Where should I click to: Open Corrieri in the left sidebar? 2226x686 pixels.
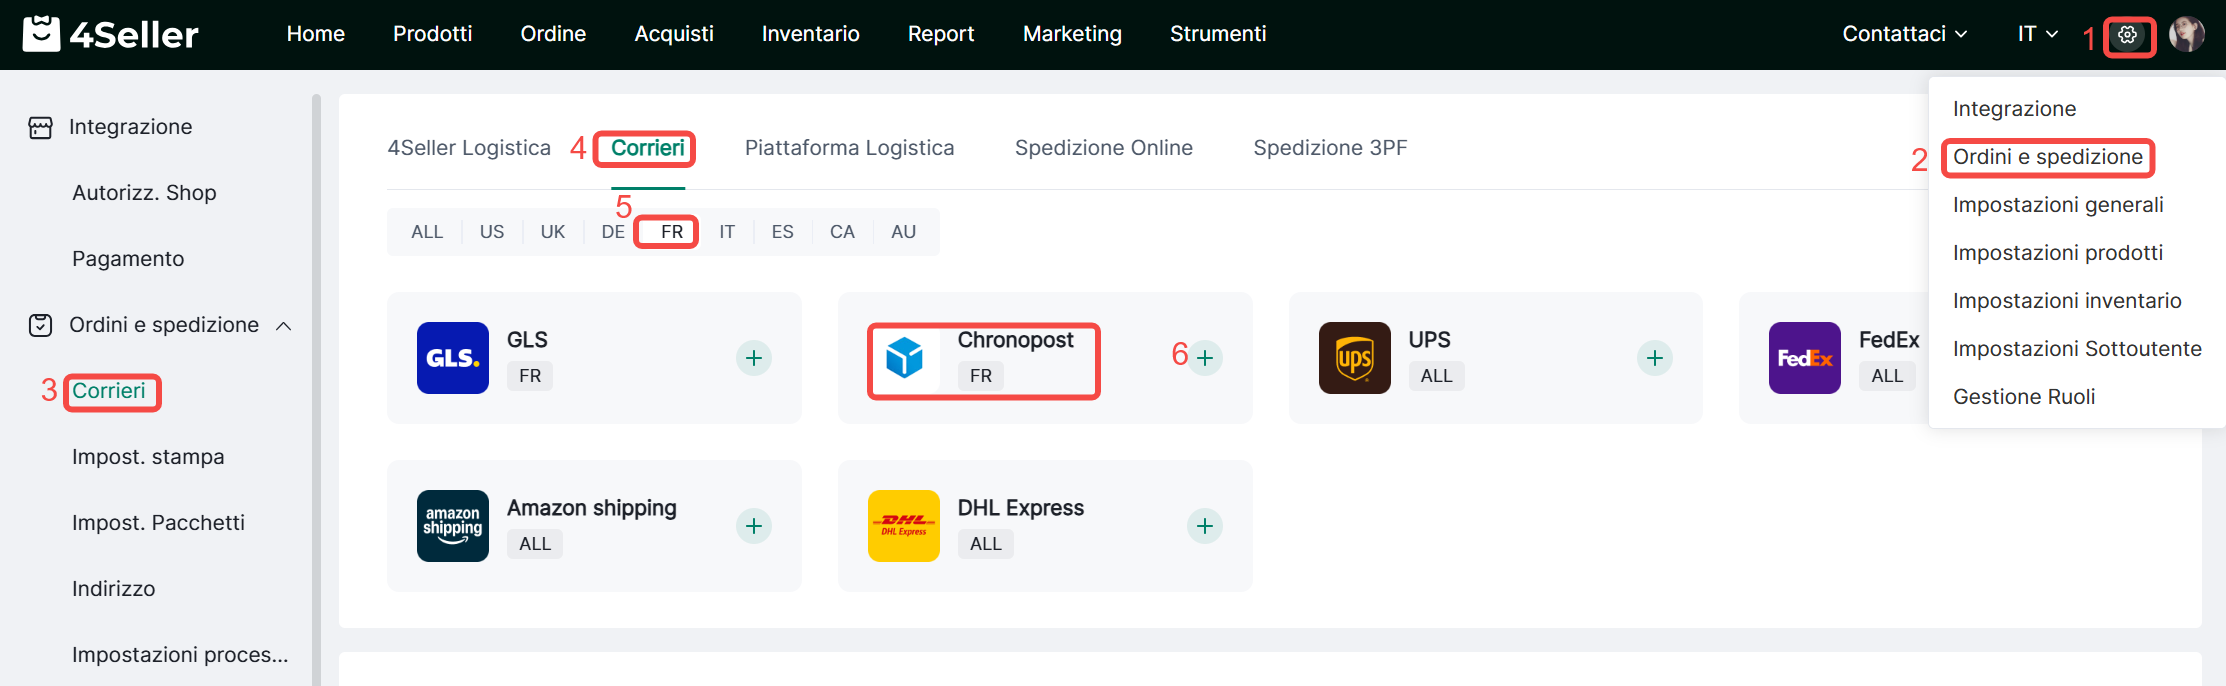[x=109, y=391]
